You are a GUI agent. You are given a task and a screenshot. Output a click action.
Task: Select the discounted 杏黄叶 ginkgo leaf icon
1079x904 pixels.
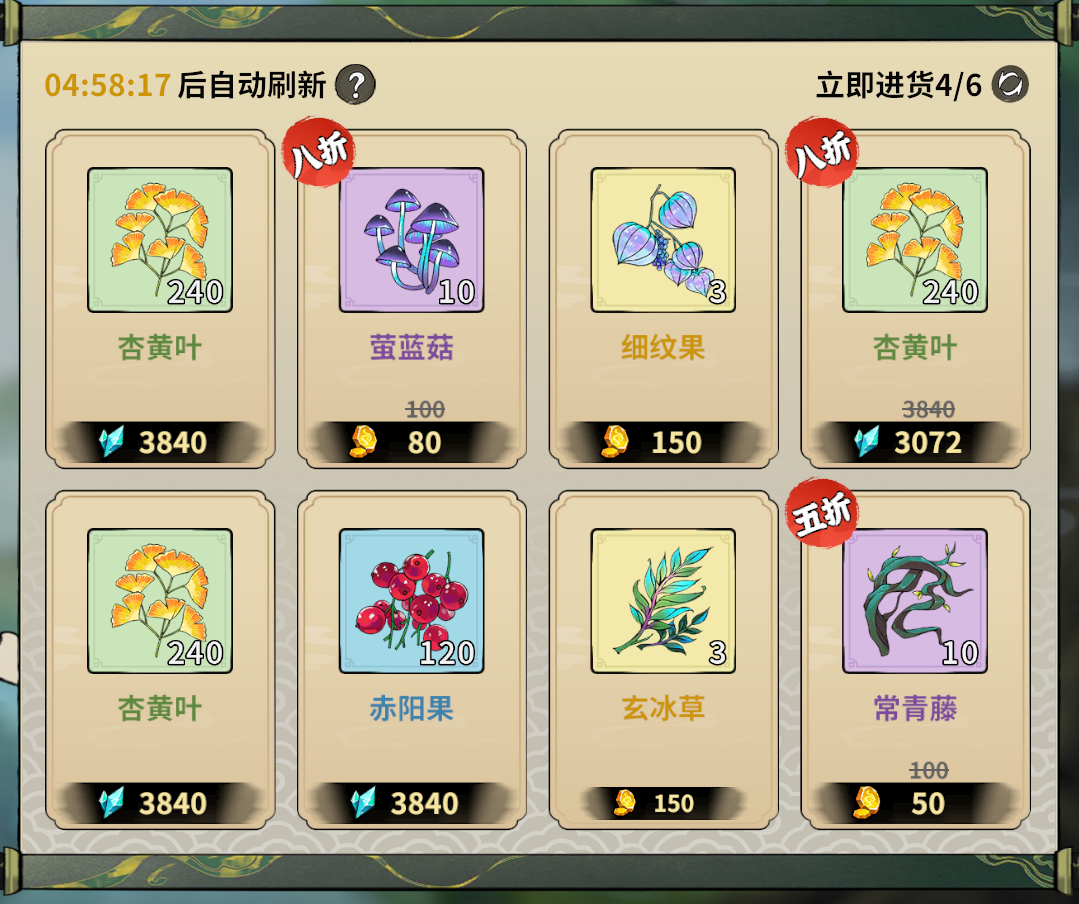click(x=915, y=240)
